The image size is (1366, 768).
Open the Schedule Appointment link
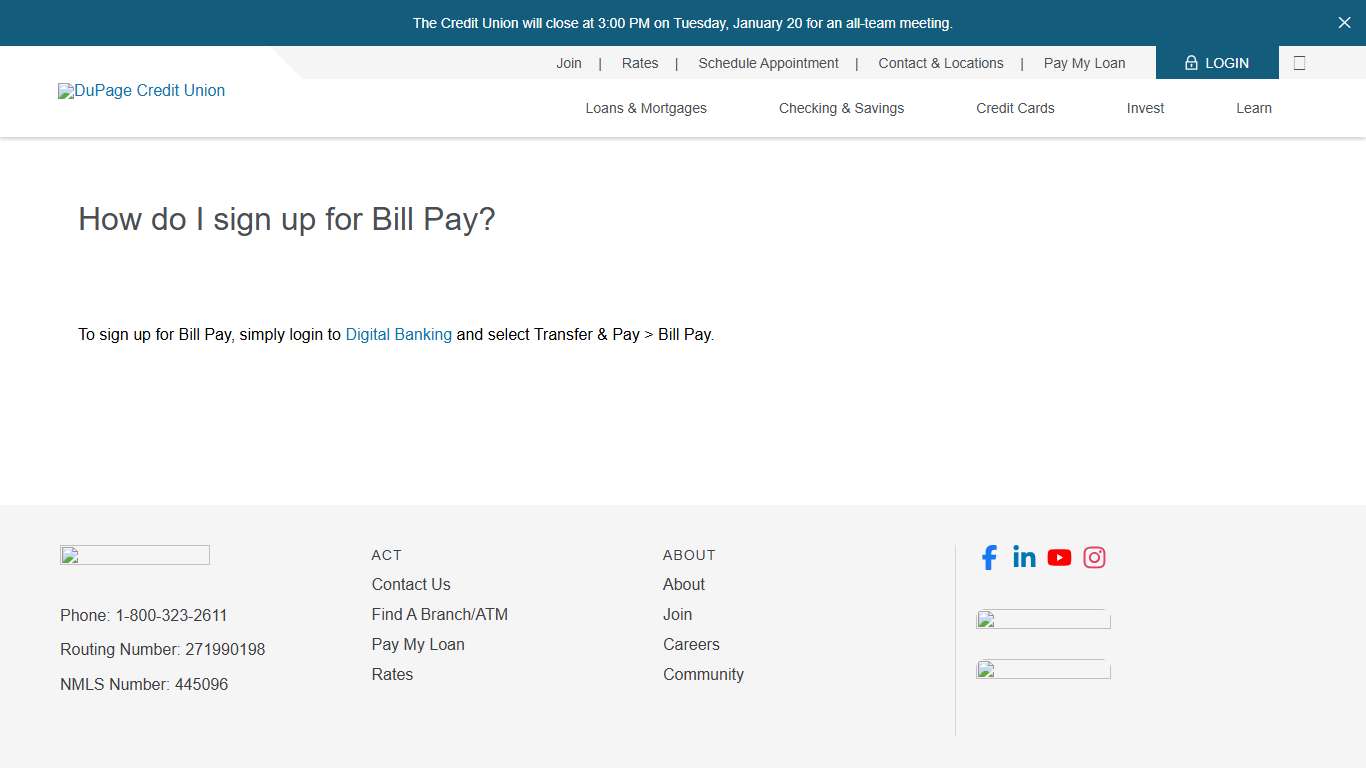[768, 62]
